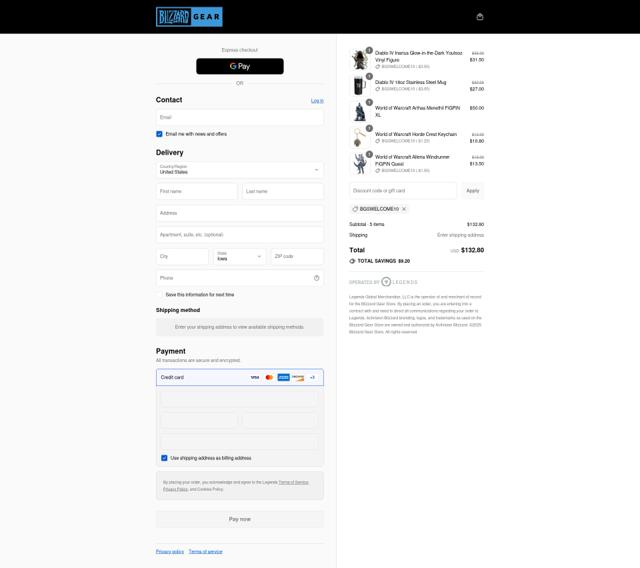Click the Alleria Windrunner FiGPiN thumbnail
The image size is (640, 568).
pyautogui.click(x=360, y=164)
